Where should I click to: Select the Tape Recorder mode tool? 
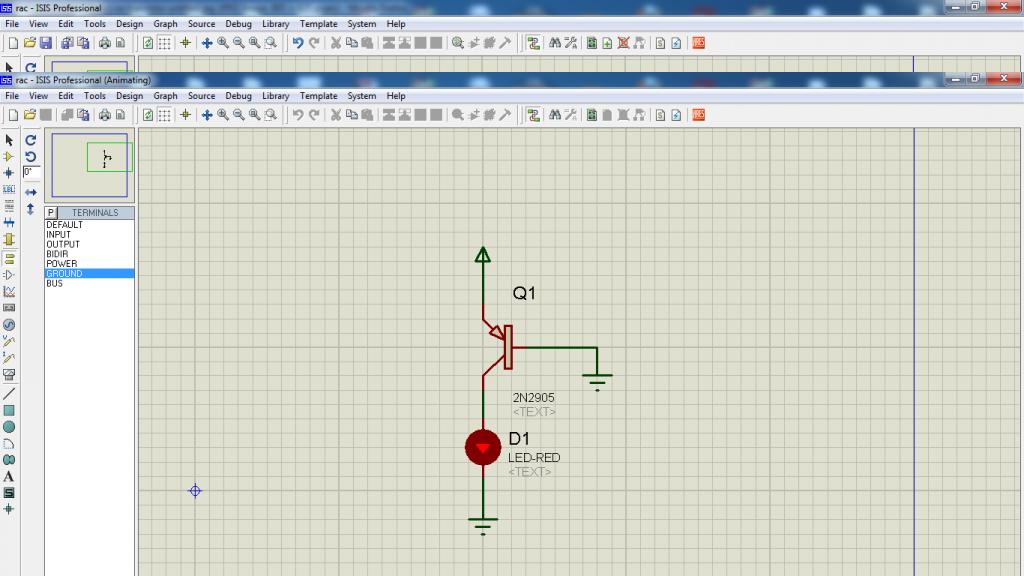point(8,308)
